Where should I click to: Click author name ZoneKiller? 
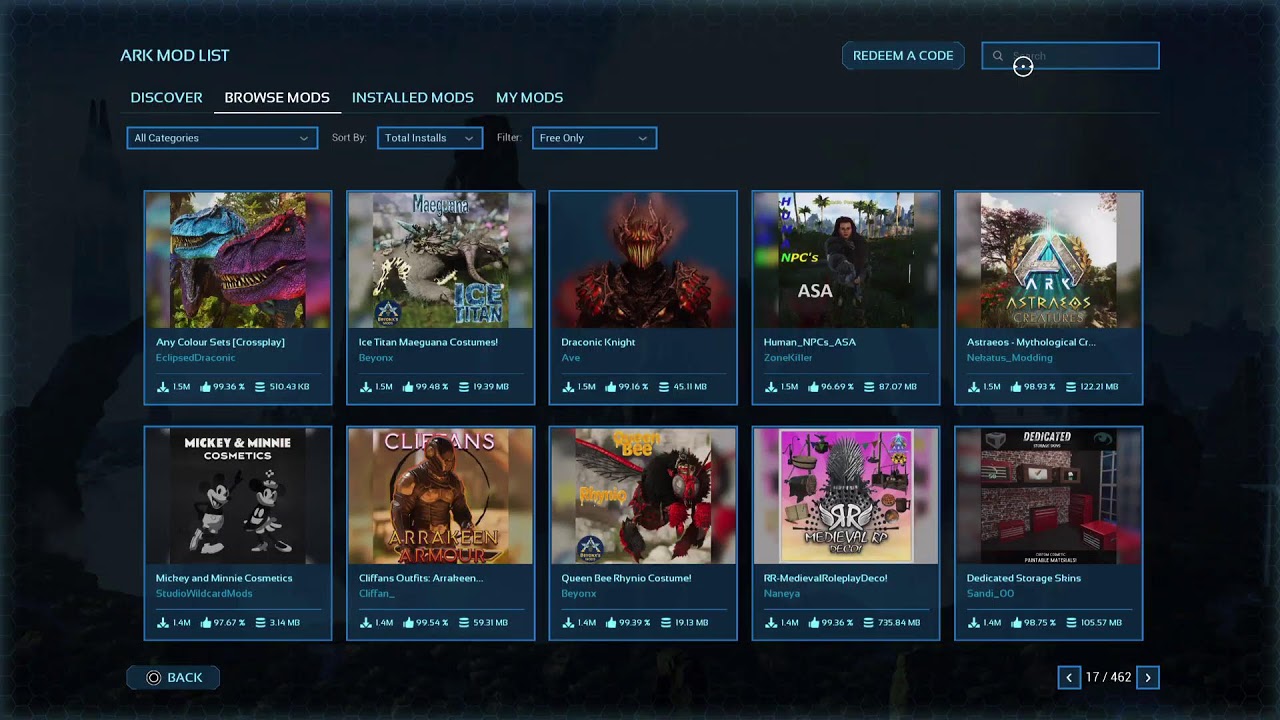[788, 358]
